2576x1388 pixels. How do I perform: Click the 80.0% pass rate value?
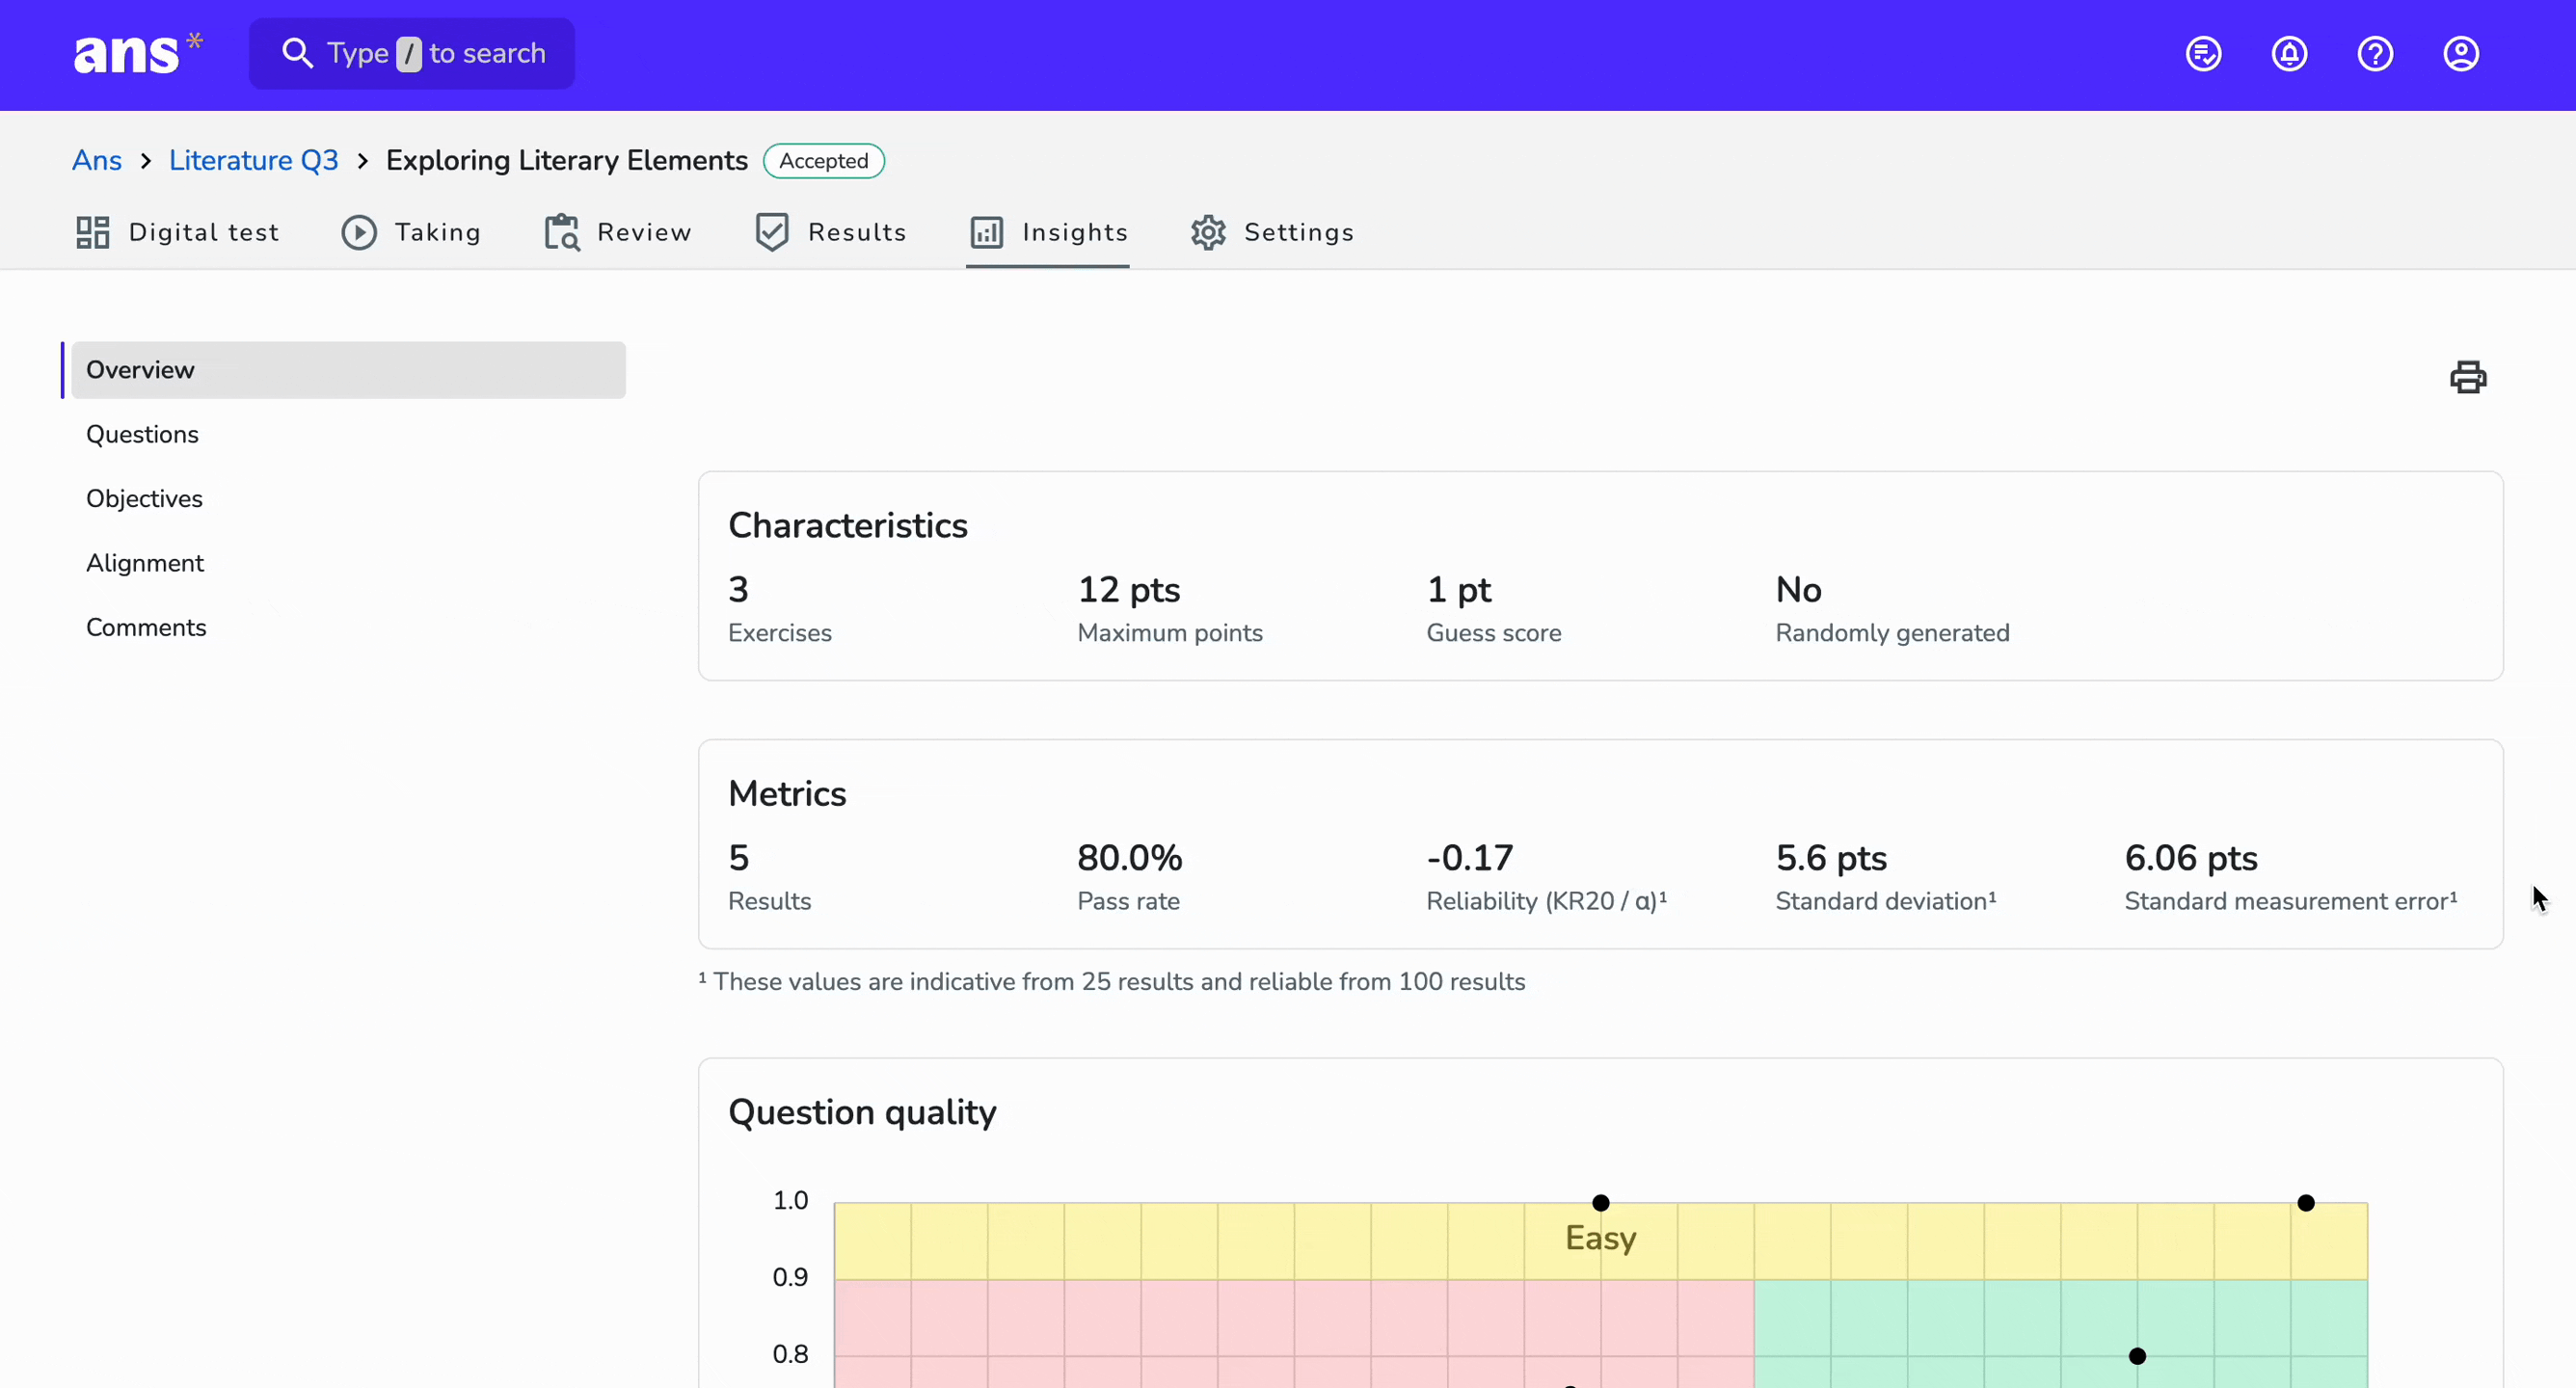[x=1129, y=857]
